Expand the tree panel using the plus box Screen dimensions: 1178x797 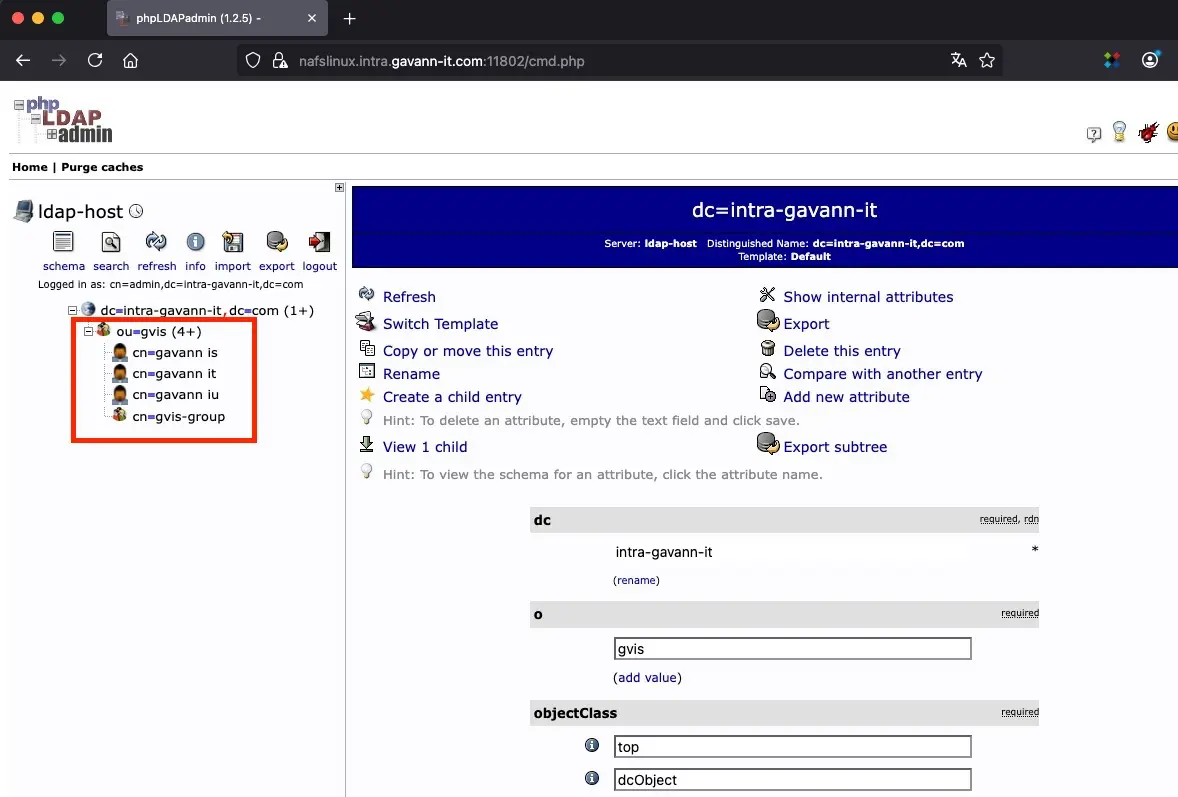pyautogui.click(x=340, y=187)
